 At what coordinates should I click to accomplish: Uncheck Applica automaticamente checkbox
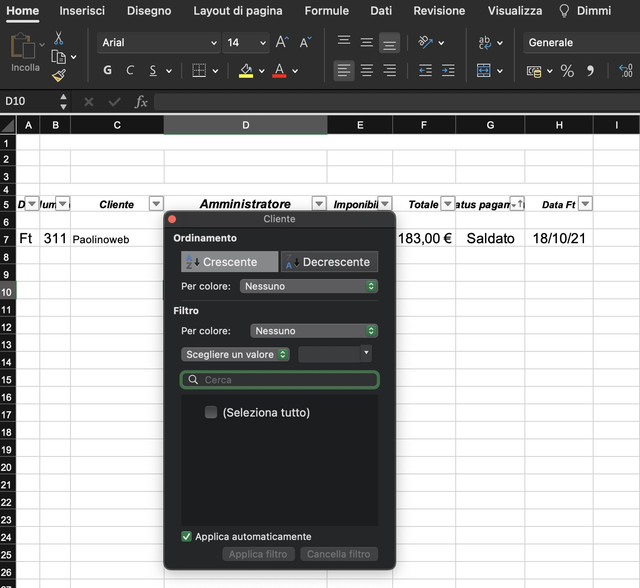187,536
